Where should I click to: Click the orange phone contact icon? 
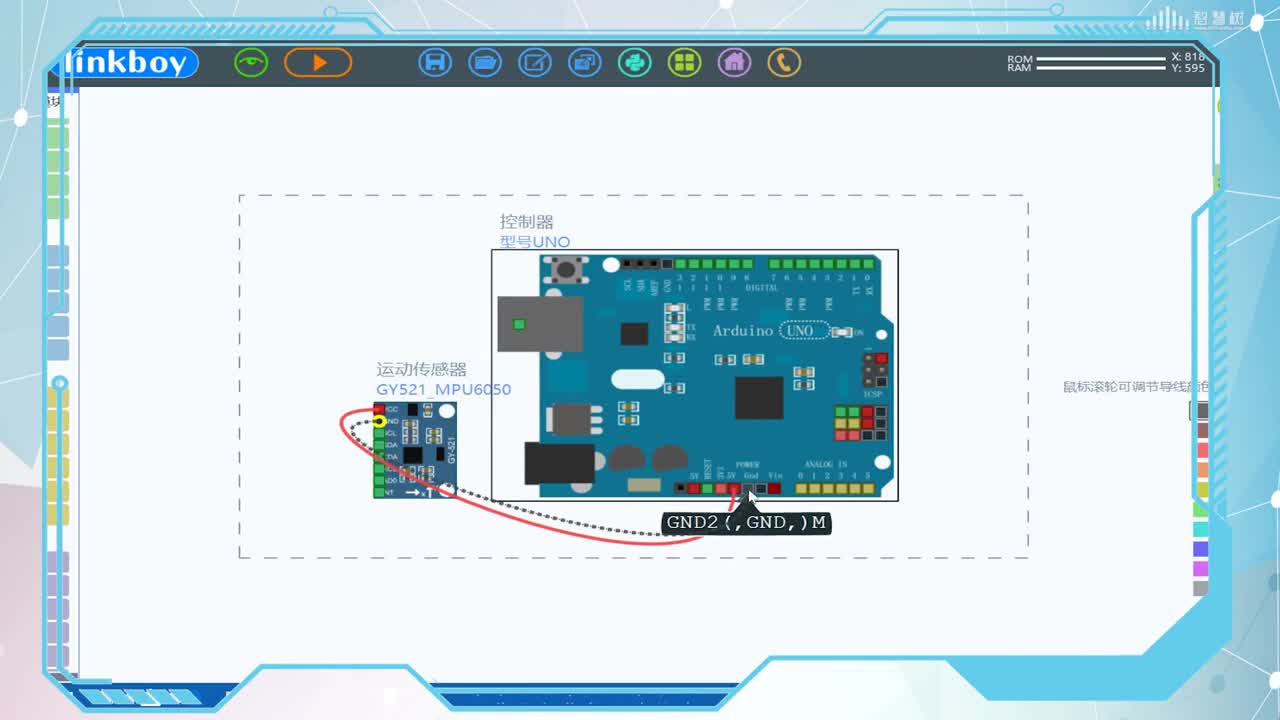[x=784, y=63]
